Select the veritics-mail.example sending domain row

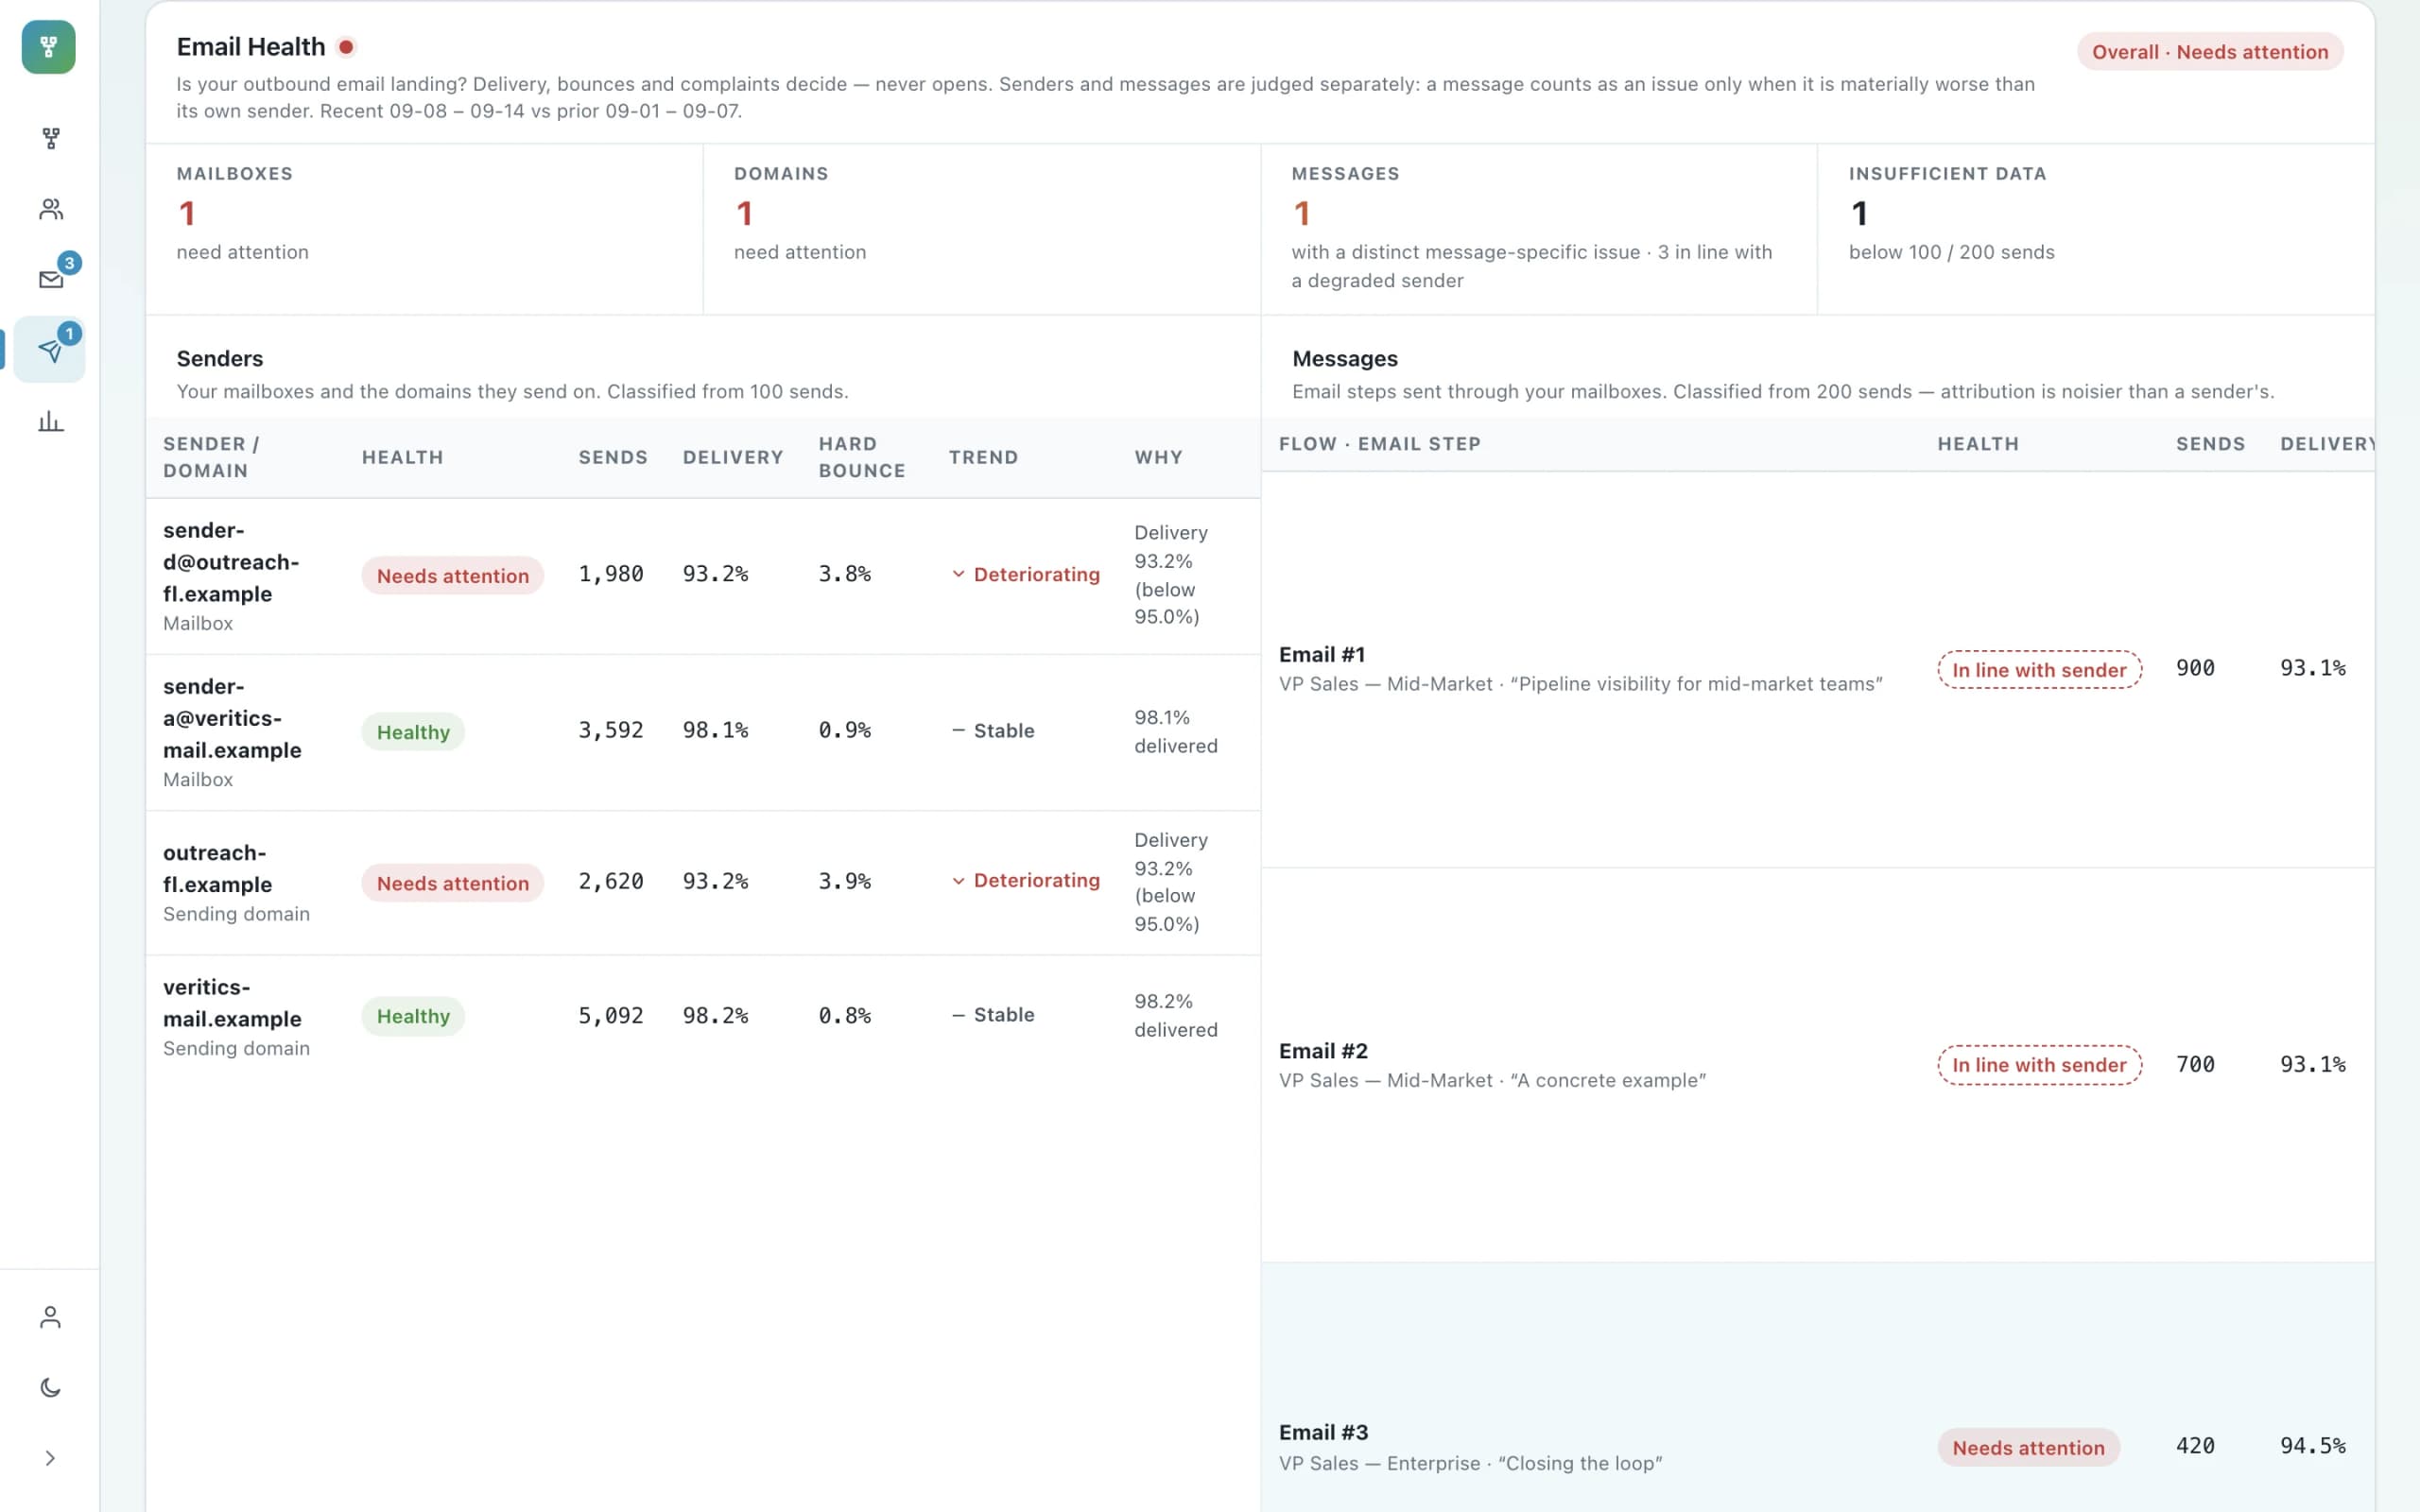point(703,1017)
